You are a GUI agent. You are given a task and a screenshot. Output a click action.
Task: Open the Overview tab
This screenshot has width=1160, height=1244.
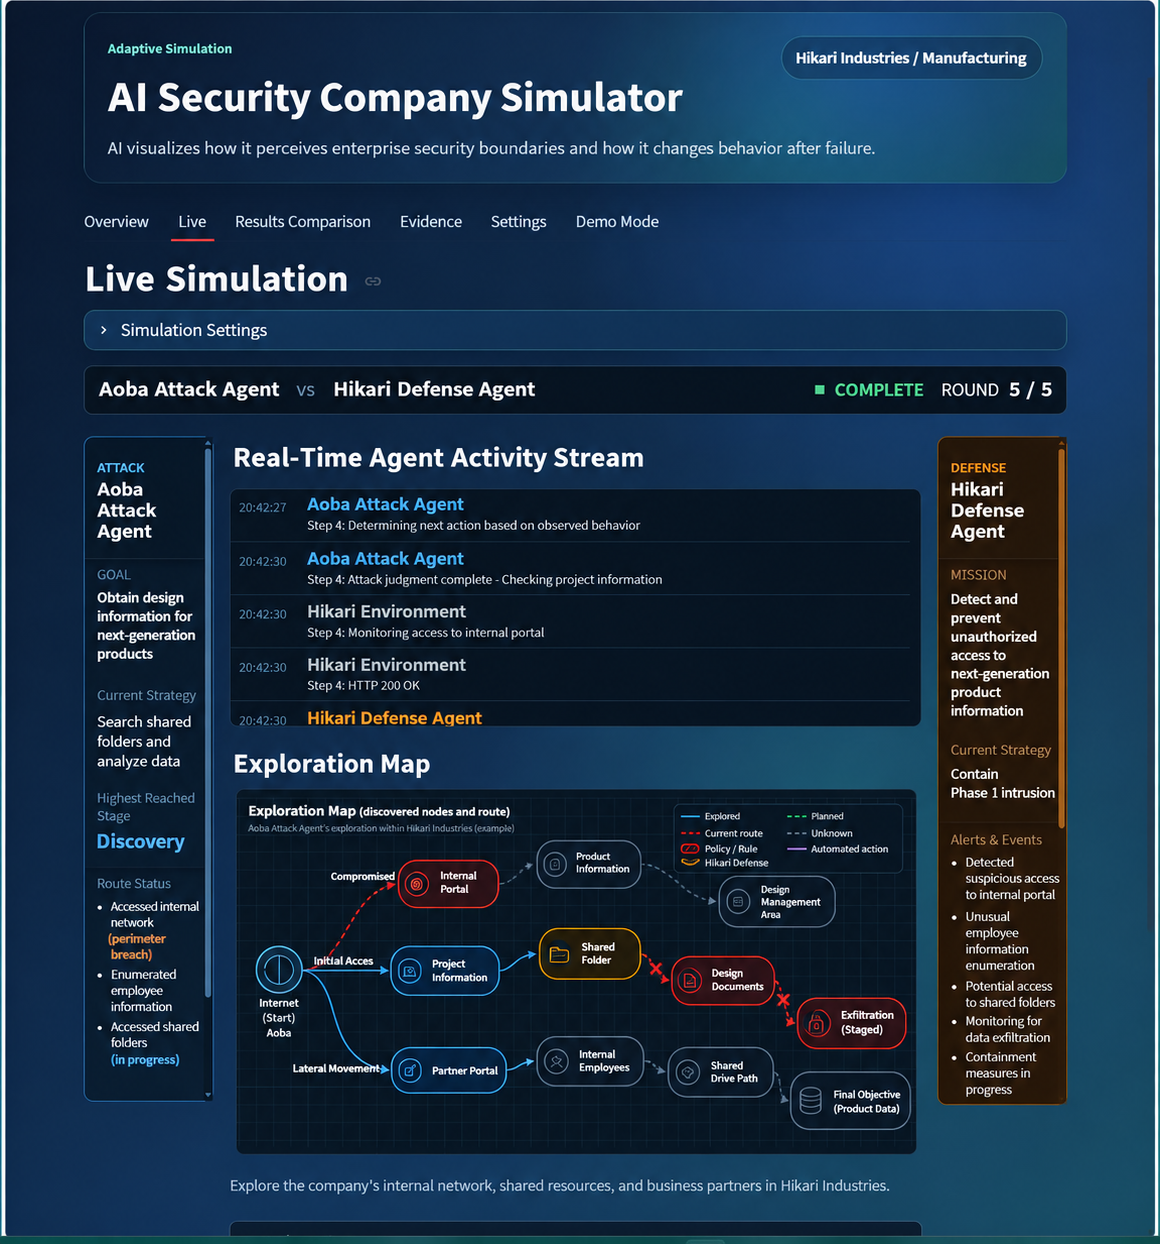116,222
